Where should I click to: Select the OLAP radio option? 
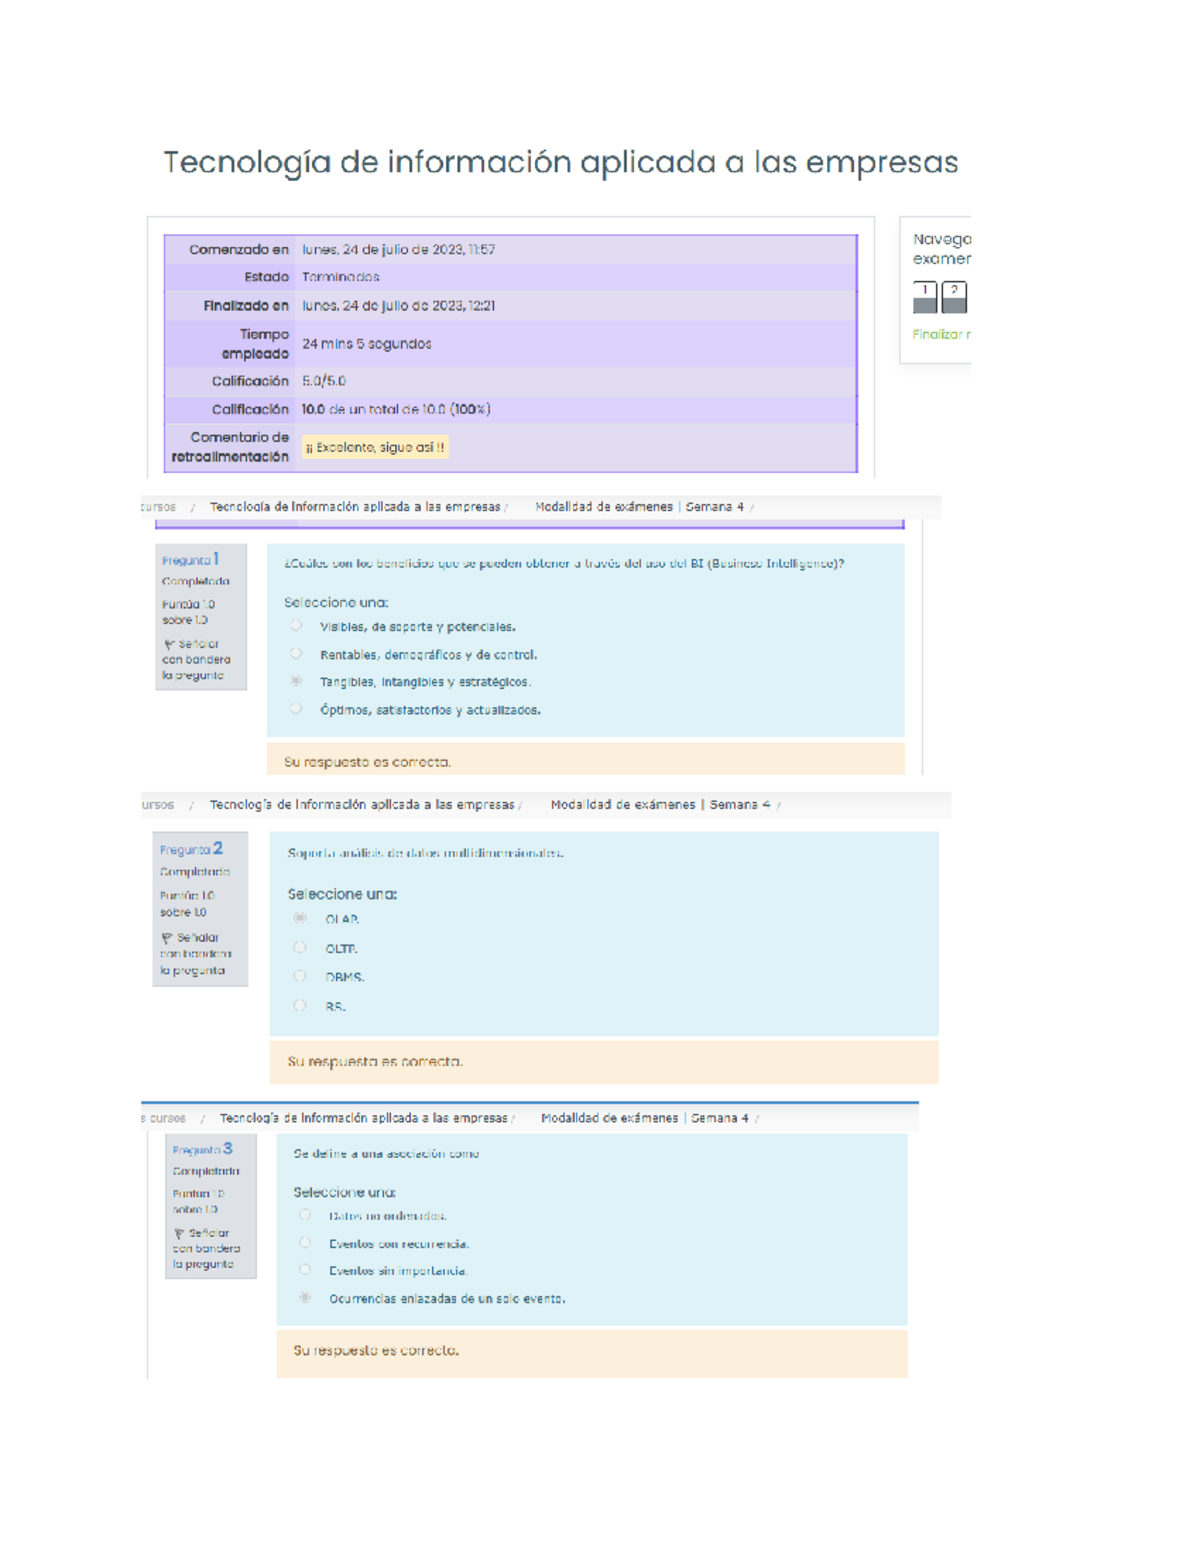(300, 918)
